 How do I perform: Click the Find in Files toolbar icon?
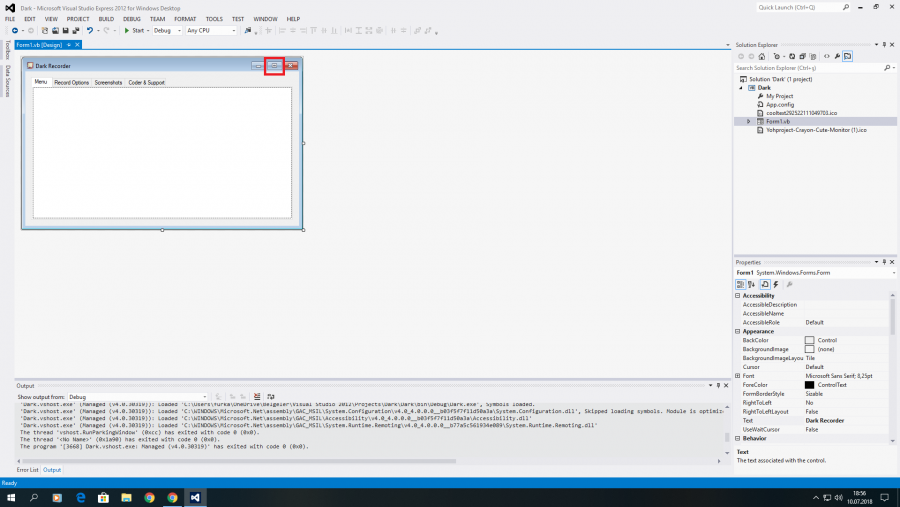[248, 30]
